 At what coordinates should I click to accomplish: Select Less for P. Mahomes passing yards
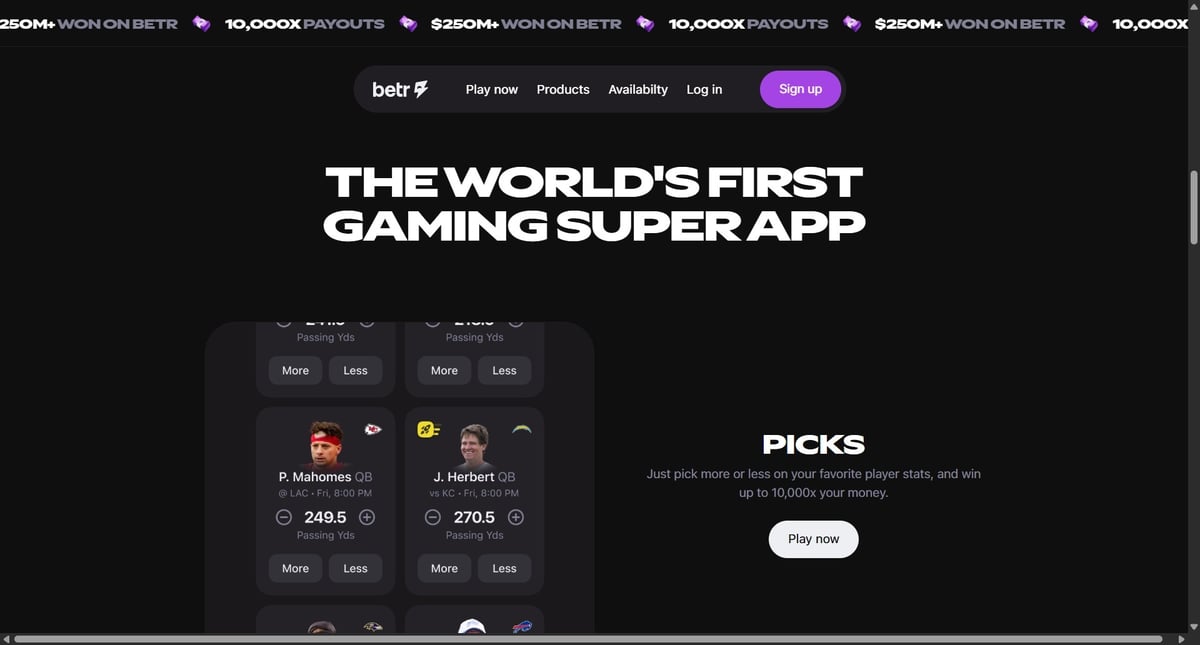[356, 568]
